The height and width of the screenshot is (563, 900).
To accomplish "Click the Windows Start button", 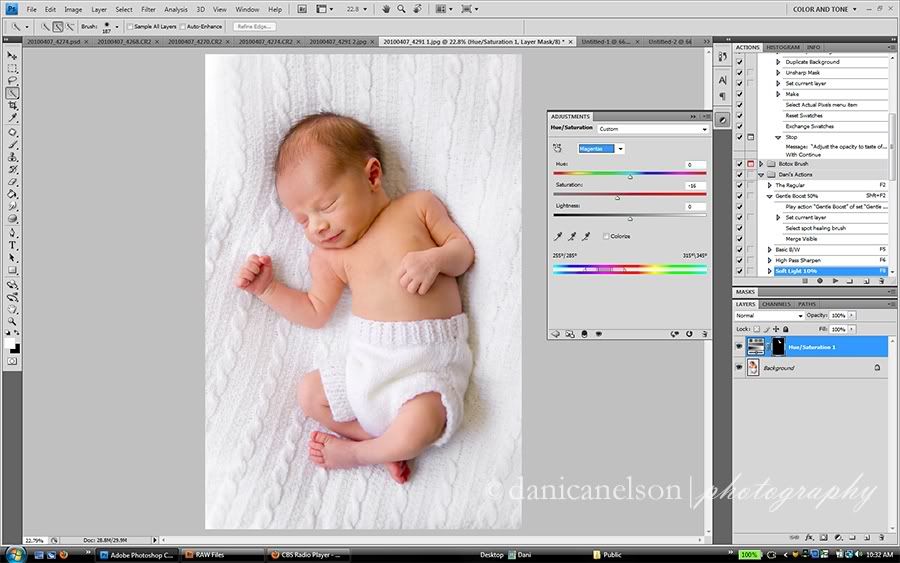I will coord(14,554).
